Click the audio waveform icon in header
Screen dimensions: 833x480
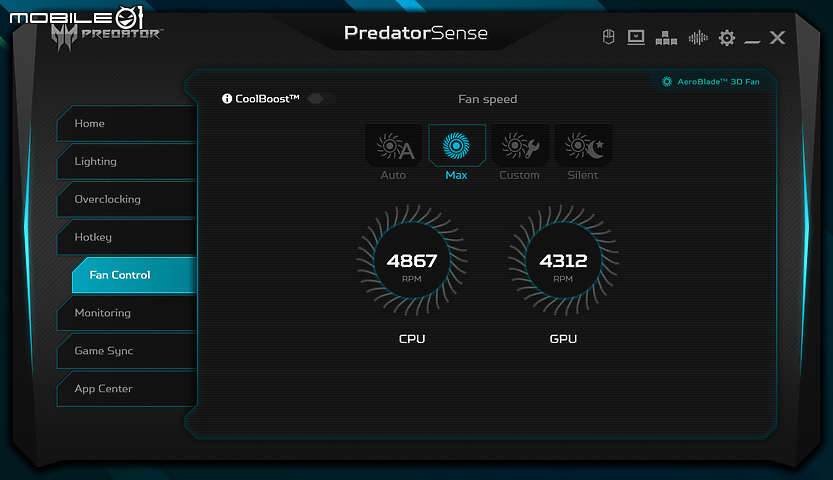coord(698,38)
